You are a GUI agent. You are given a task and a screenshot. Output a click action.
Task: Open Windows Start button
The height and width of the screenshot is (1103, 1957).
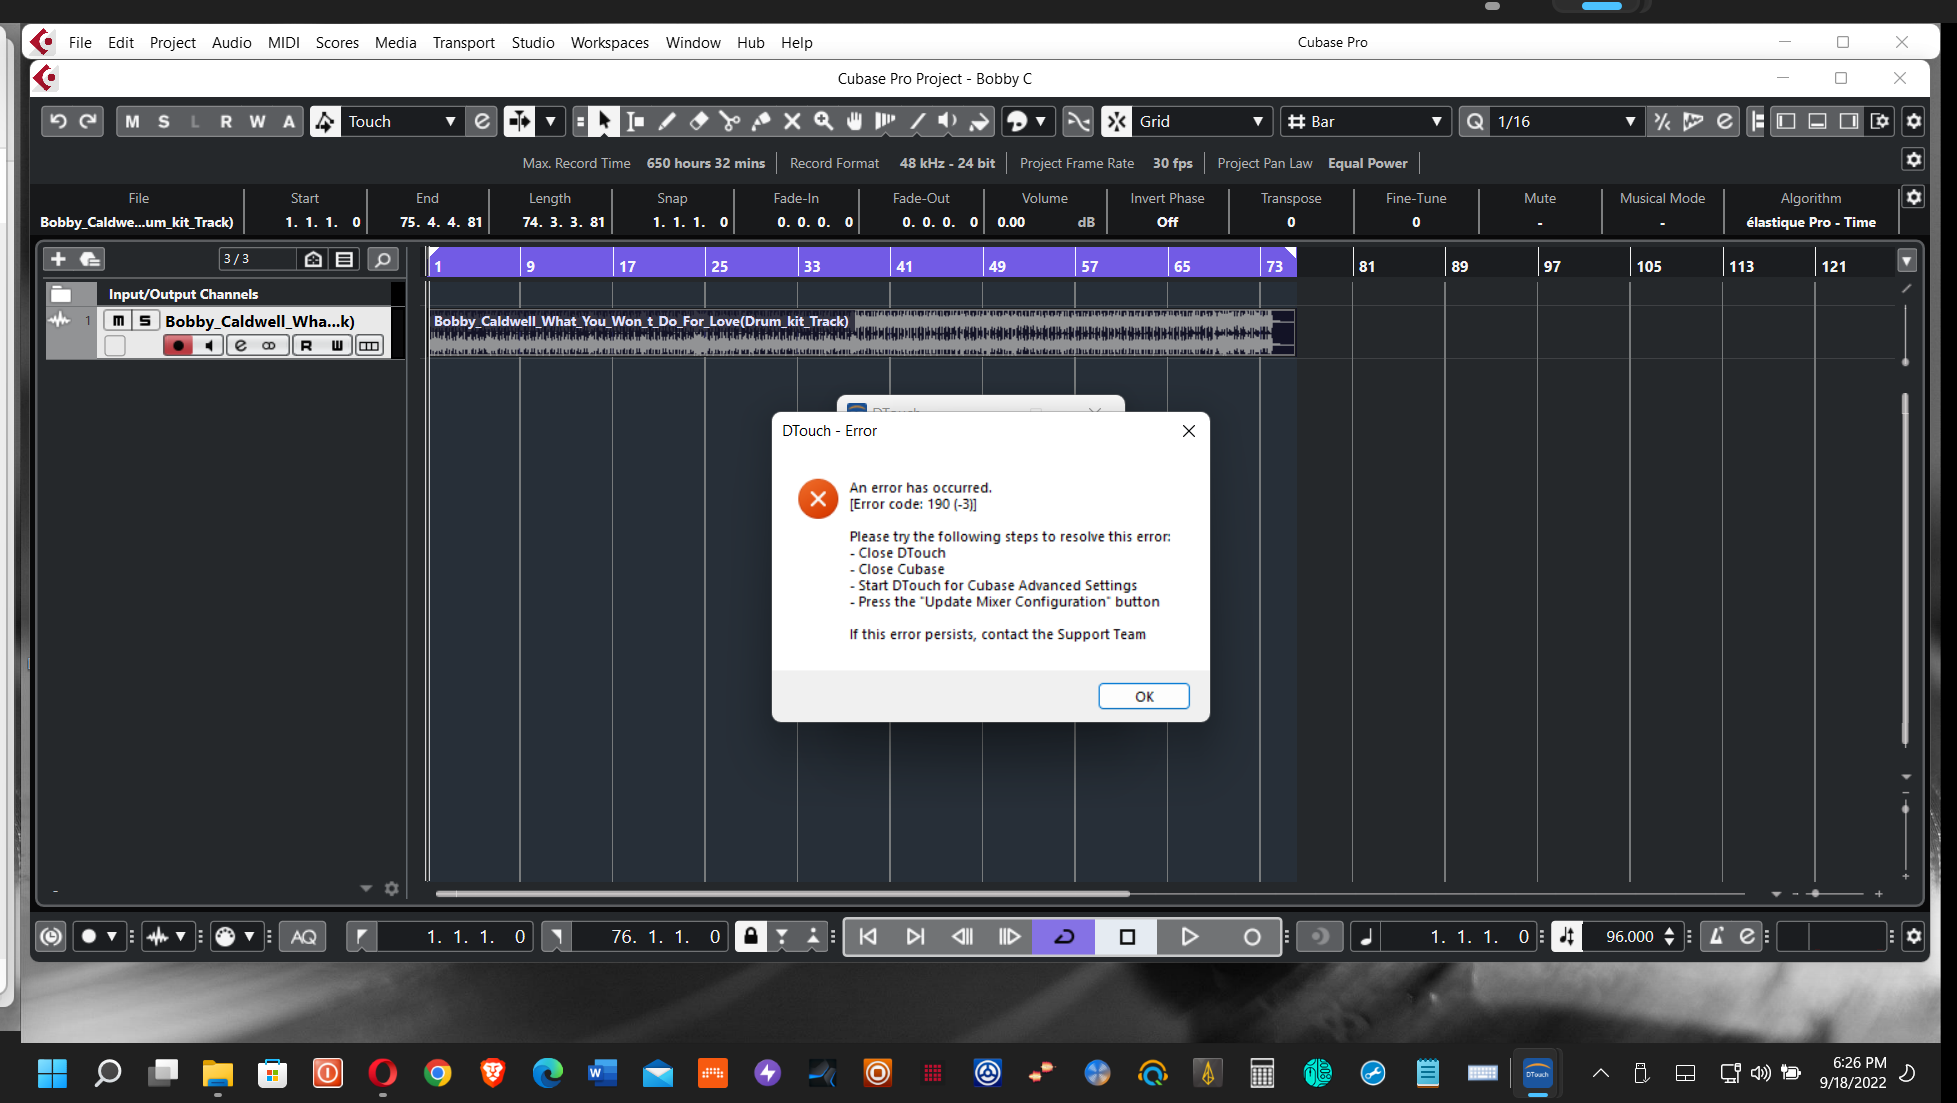pos(52,1073)
